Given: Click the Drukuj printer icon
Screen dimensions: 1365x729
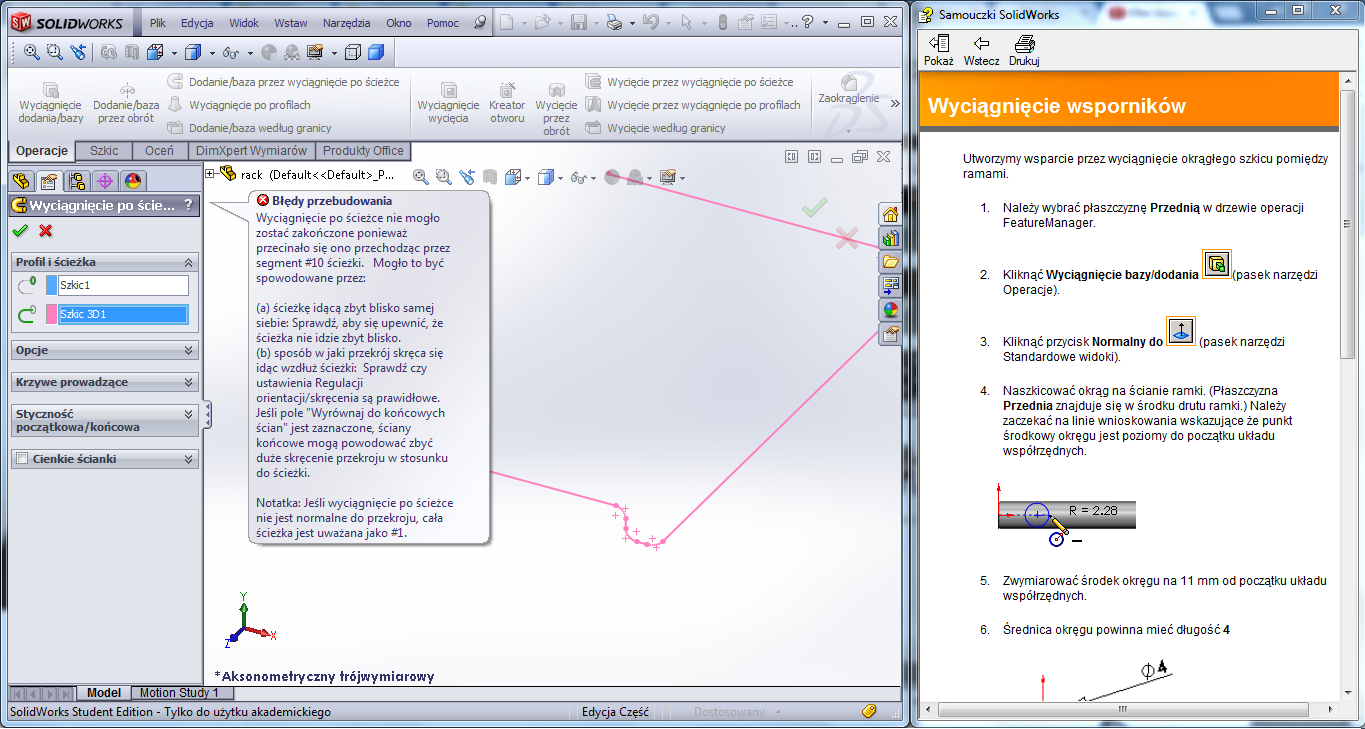Looking at the screenshot, I should click(x=1024, y=43).
